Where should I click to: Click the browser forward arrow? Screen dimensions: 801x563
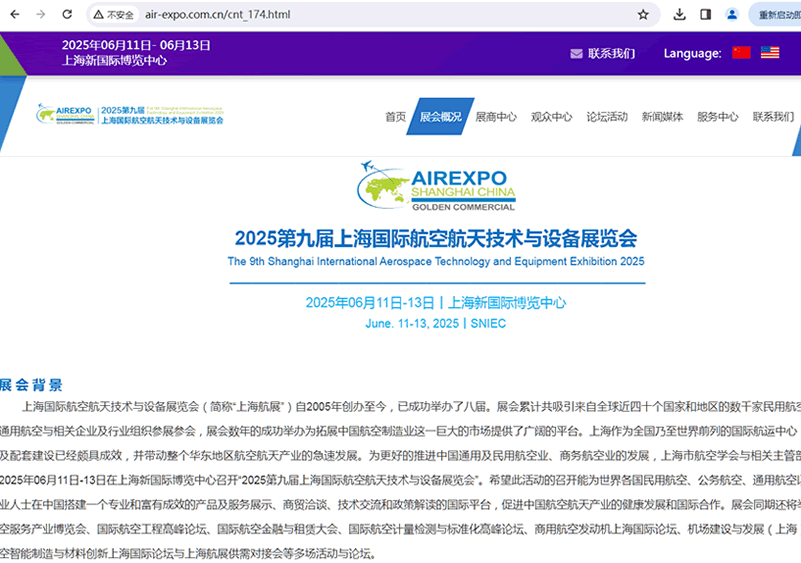tap(41, 14)
